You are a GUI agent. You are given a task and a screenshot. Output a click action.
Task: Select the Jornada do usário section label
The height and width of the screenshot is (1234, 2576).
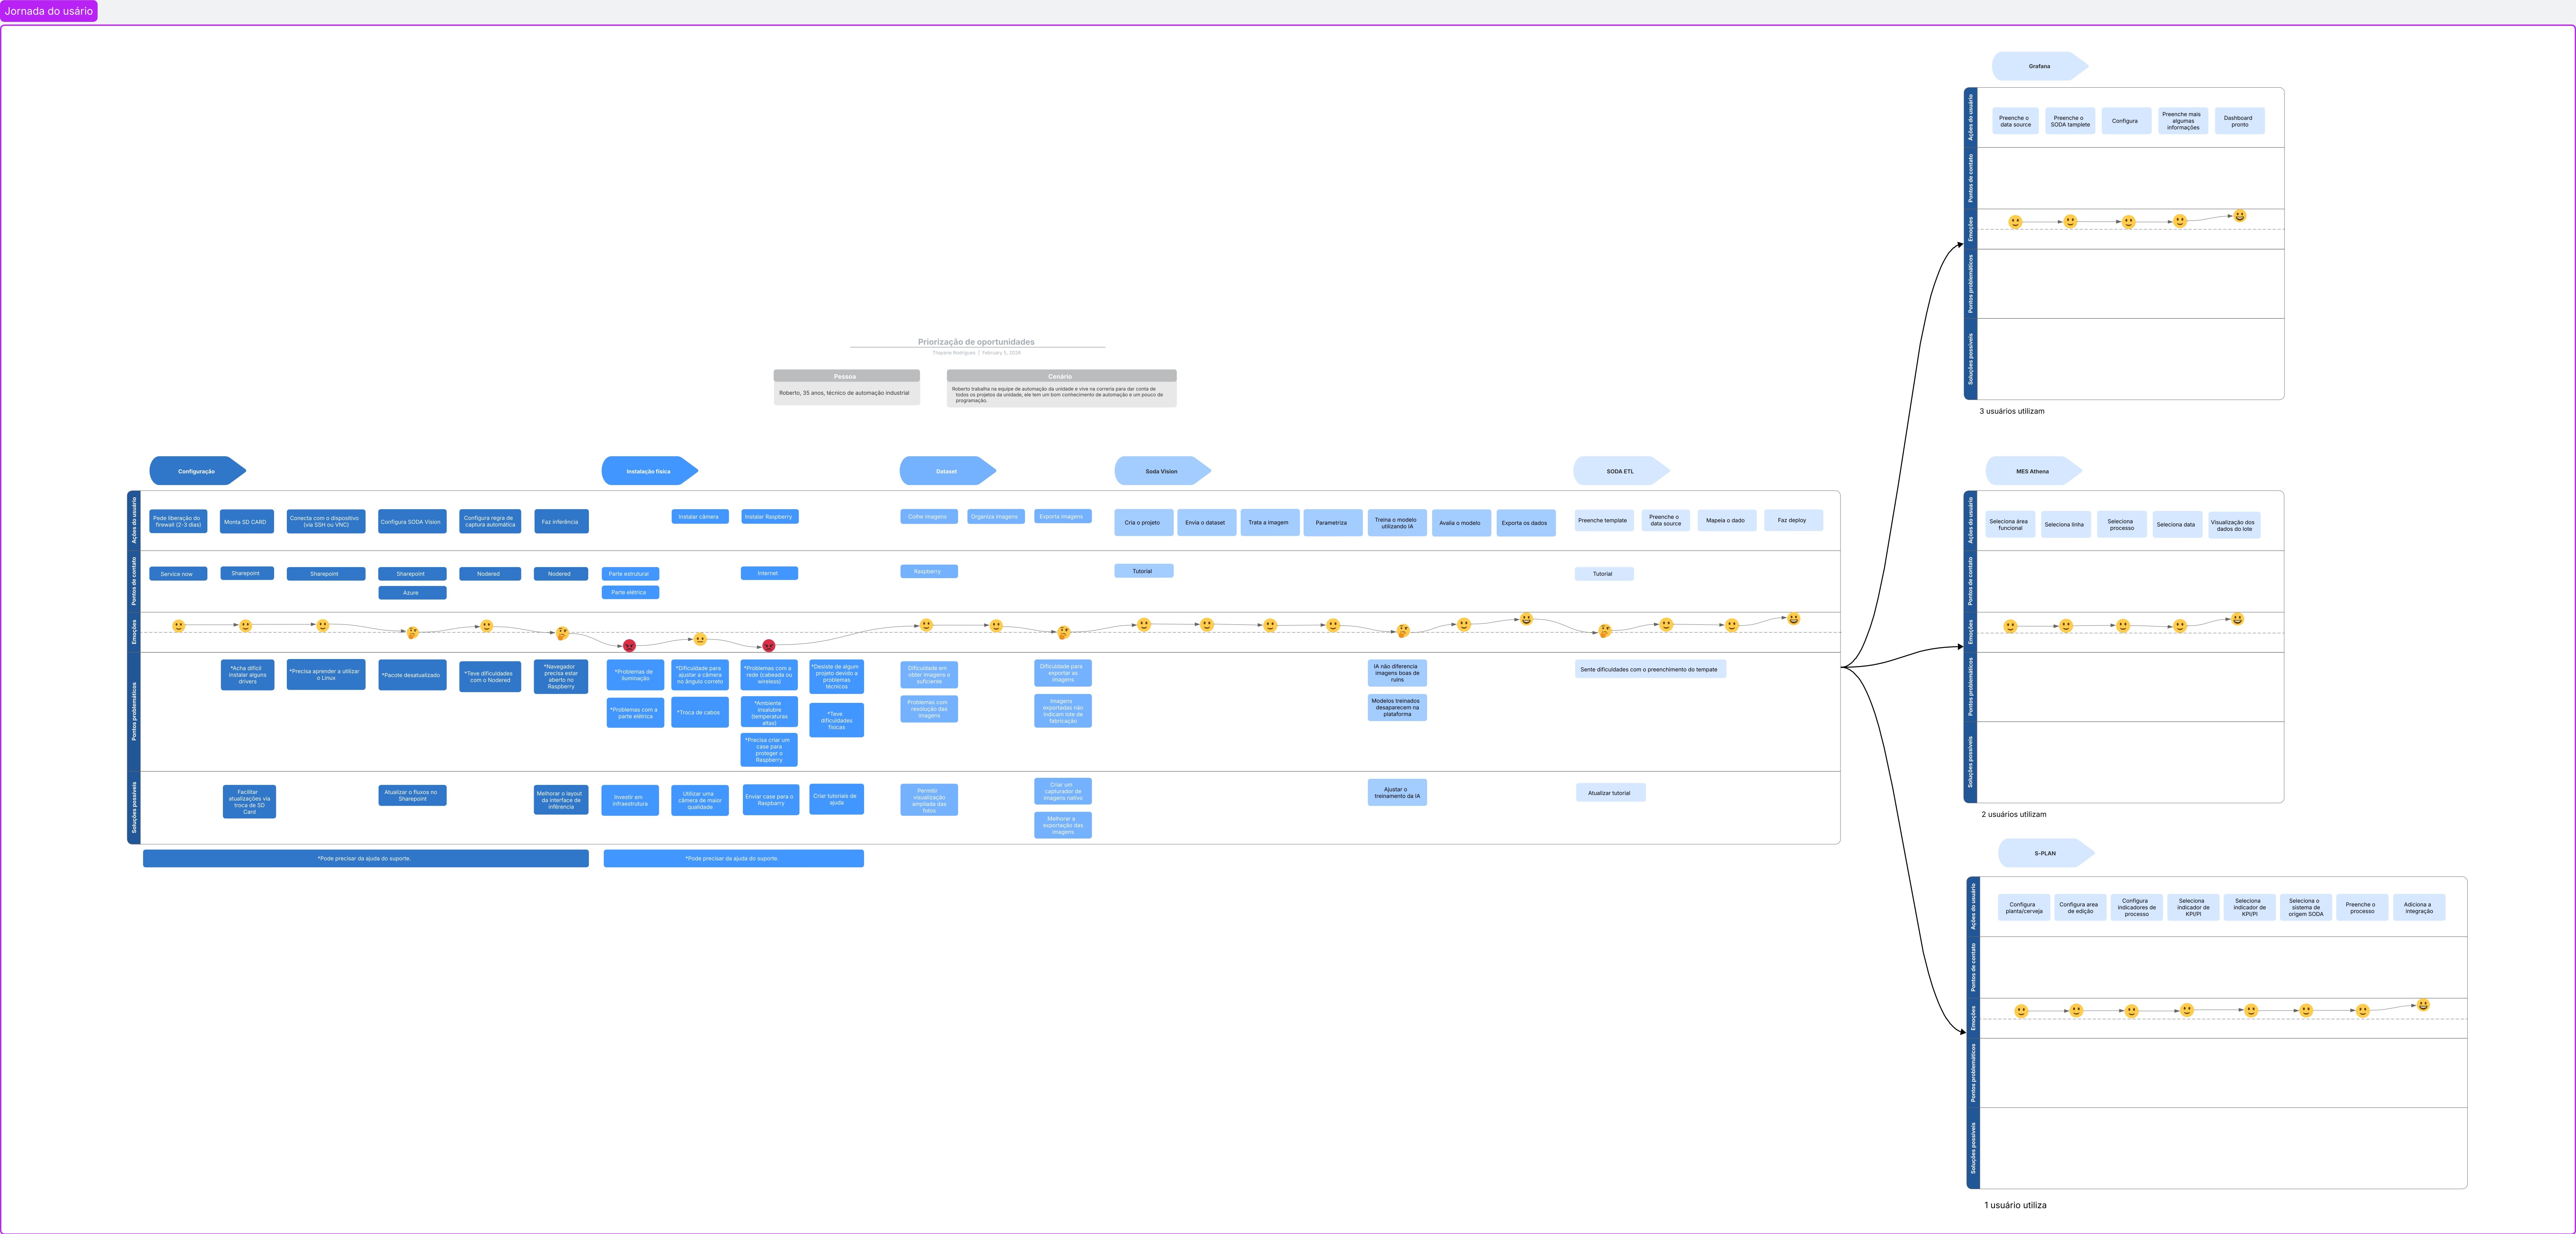49,11
